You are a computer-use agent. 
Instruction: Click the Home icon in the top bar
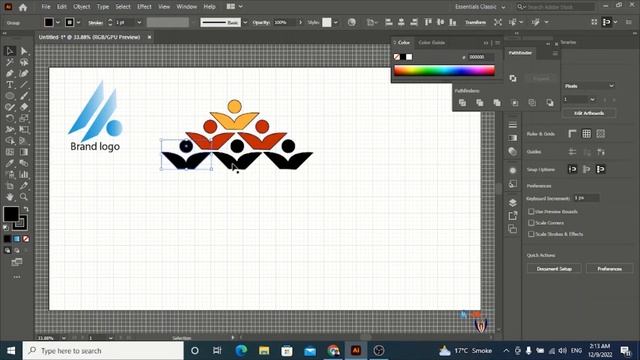pos(23,7)
